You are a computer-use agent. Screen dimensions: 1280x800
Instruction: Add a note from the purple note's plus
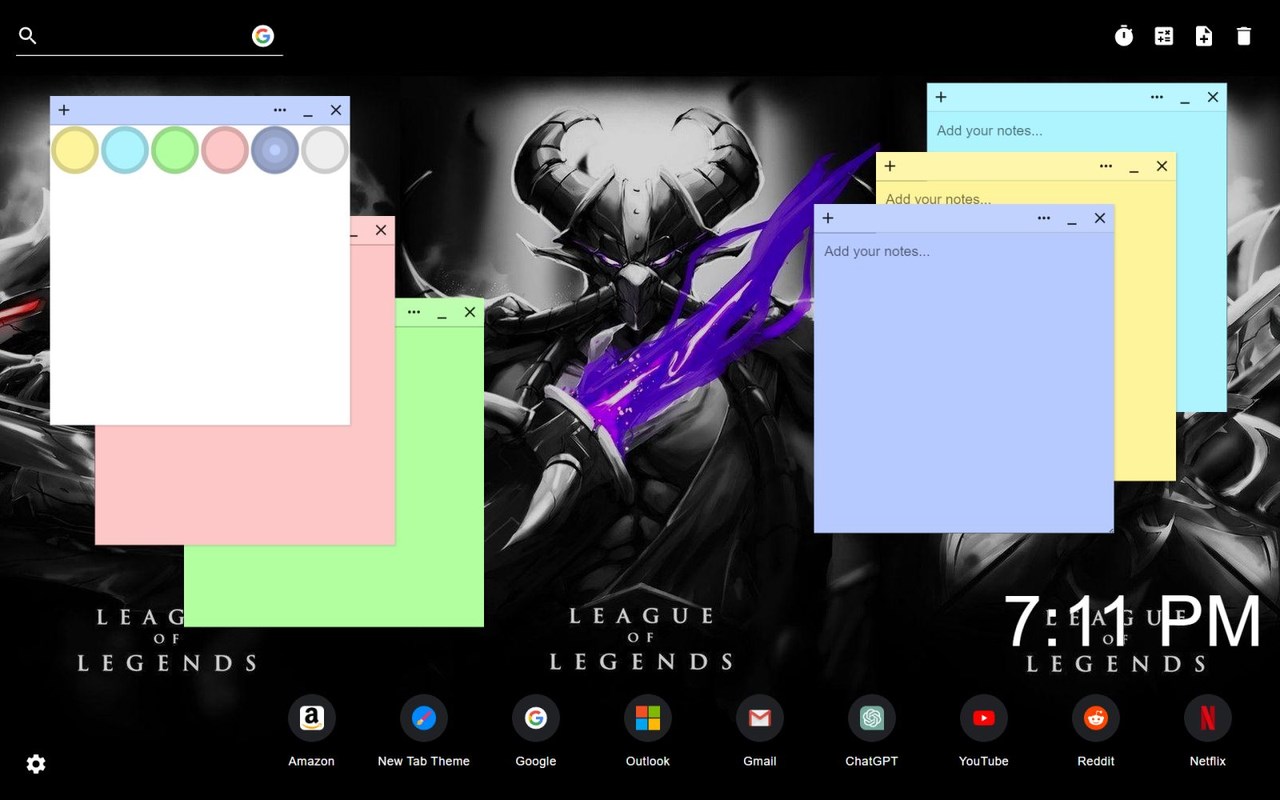click(828, 218)
